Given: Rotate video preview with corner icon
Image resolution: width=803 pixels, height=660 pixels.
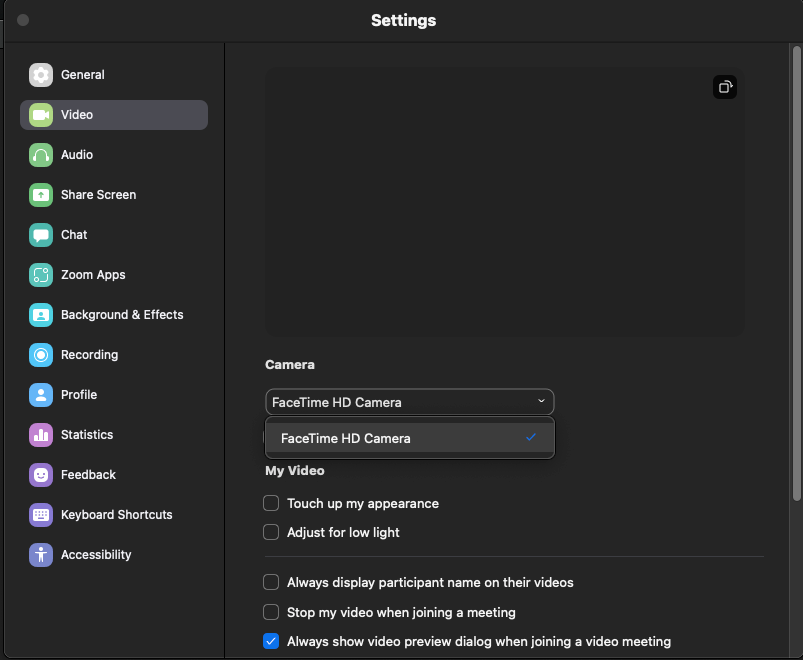Looking at the screenshot, I should tap(725, 87).
